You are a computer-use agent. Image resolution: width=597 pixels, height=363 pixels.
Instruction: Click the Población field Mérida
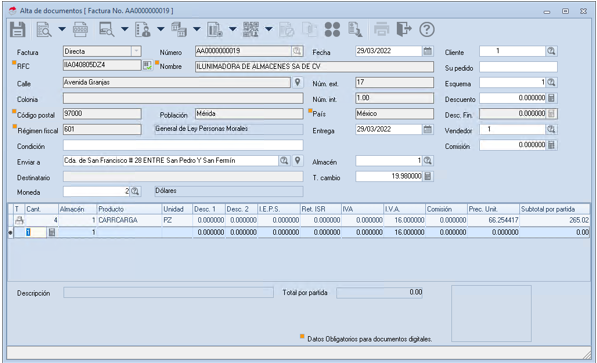coord(249,114)
